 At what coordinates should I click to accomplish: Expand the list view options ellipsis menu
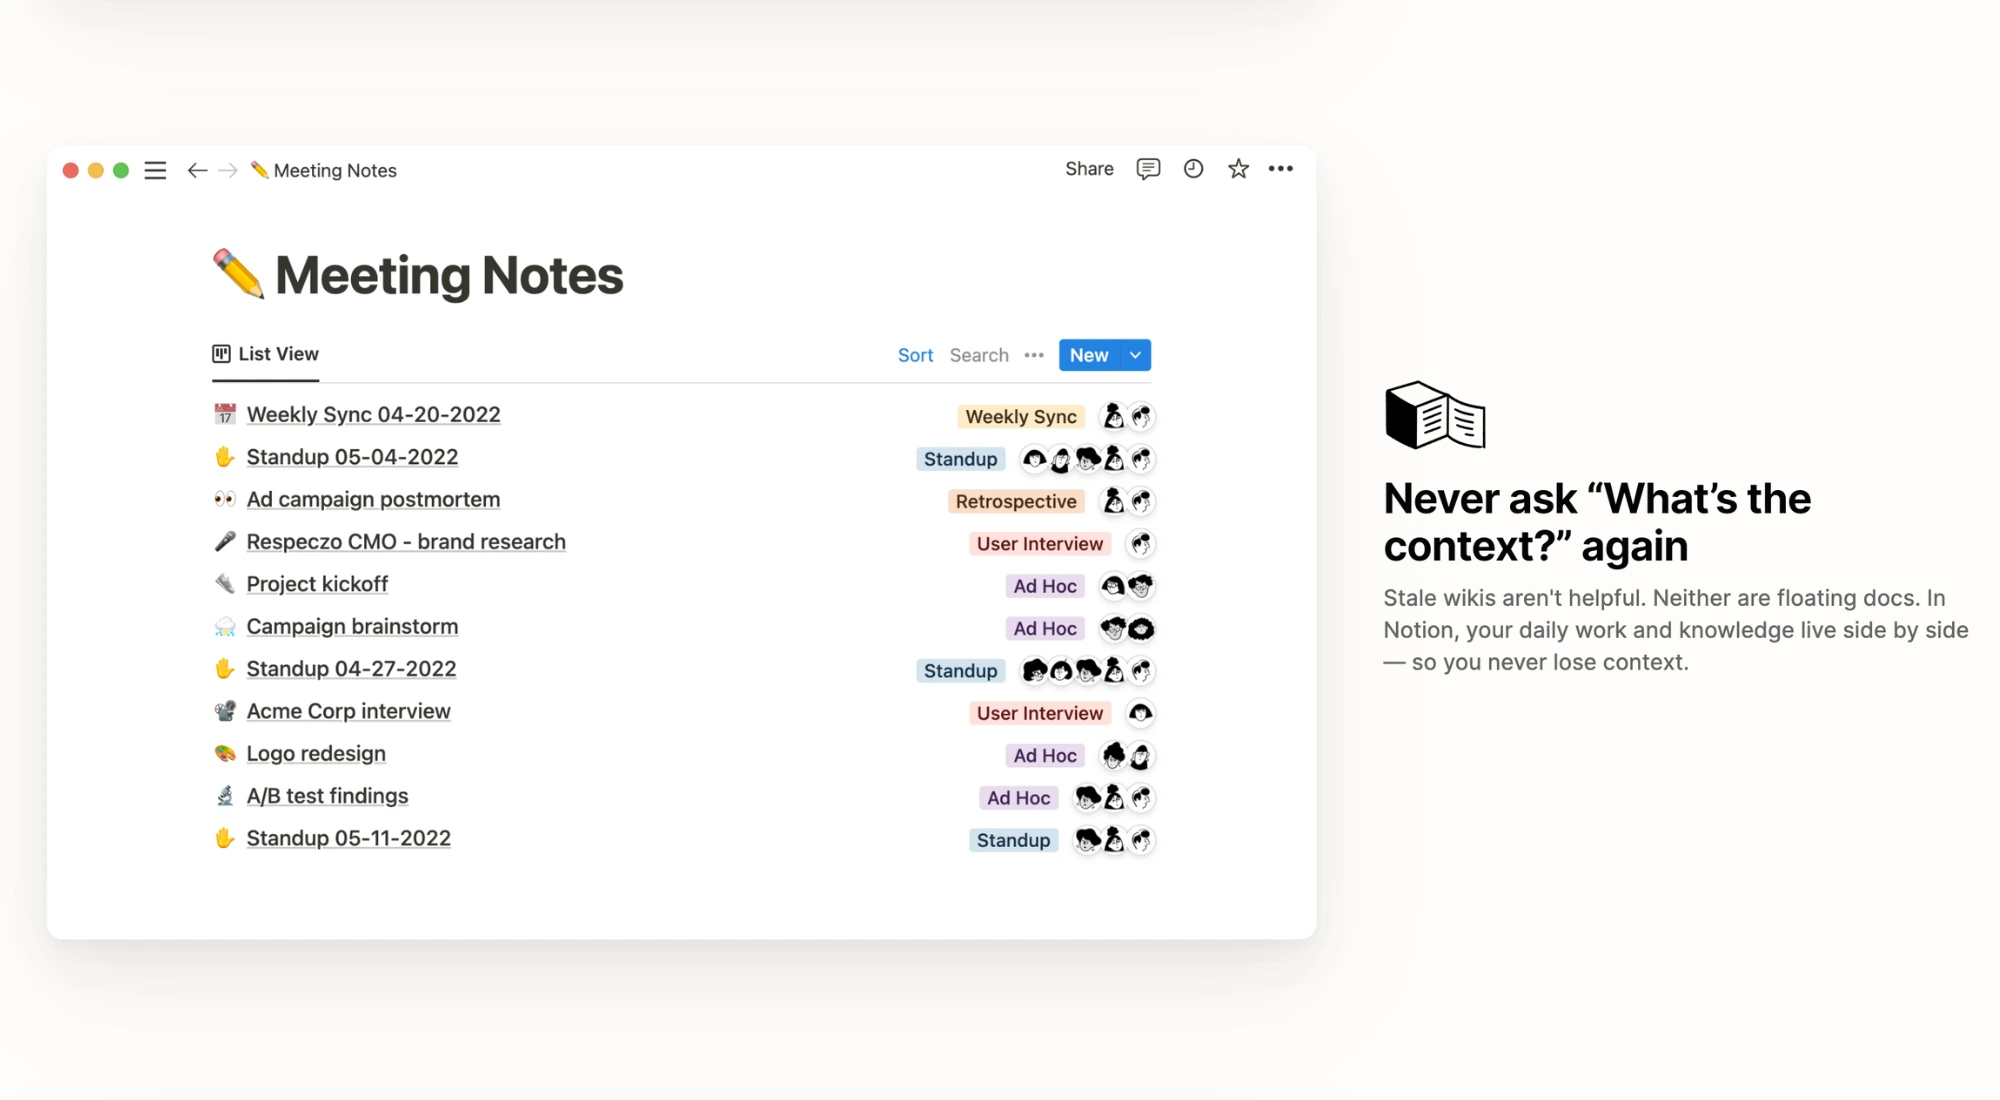tap(1035, 355)
